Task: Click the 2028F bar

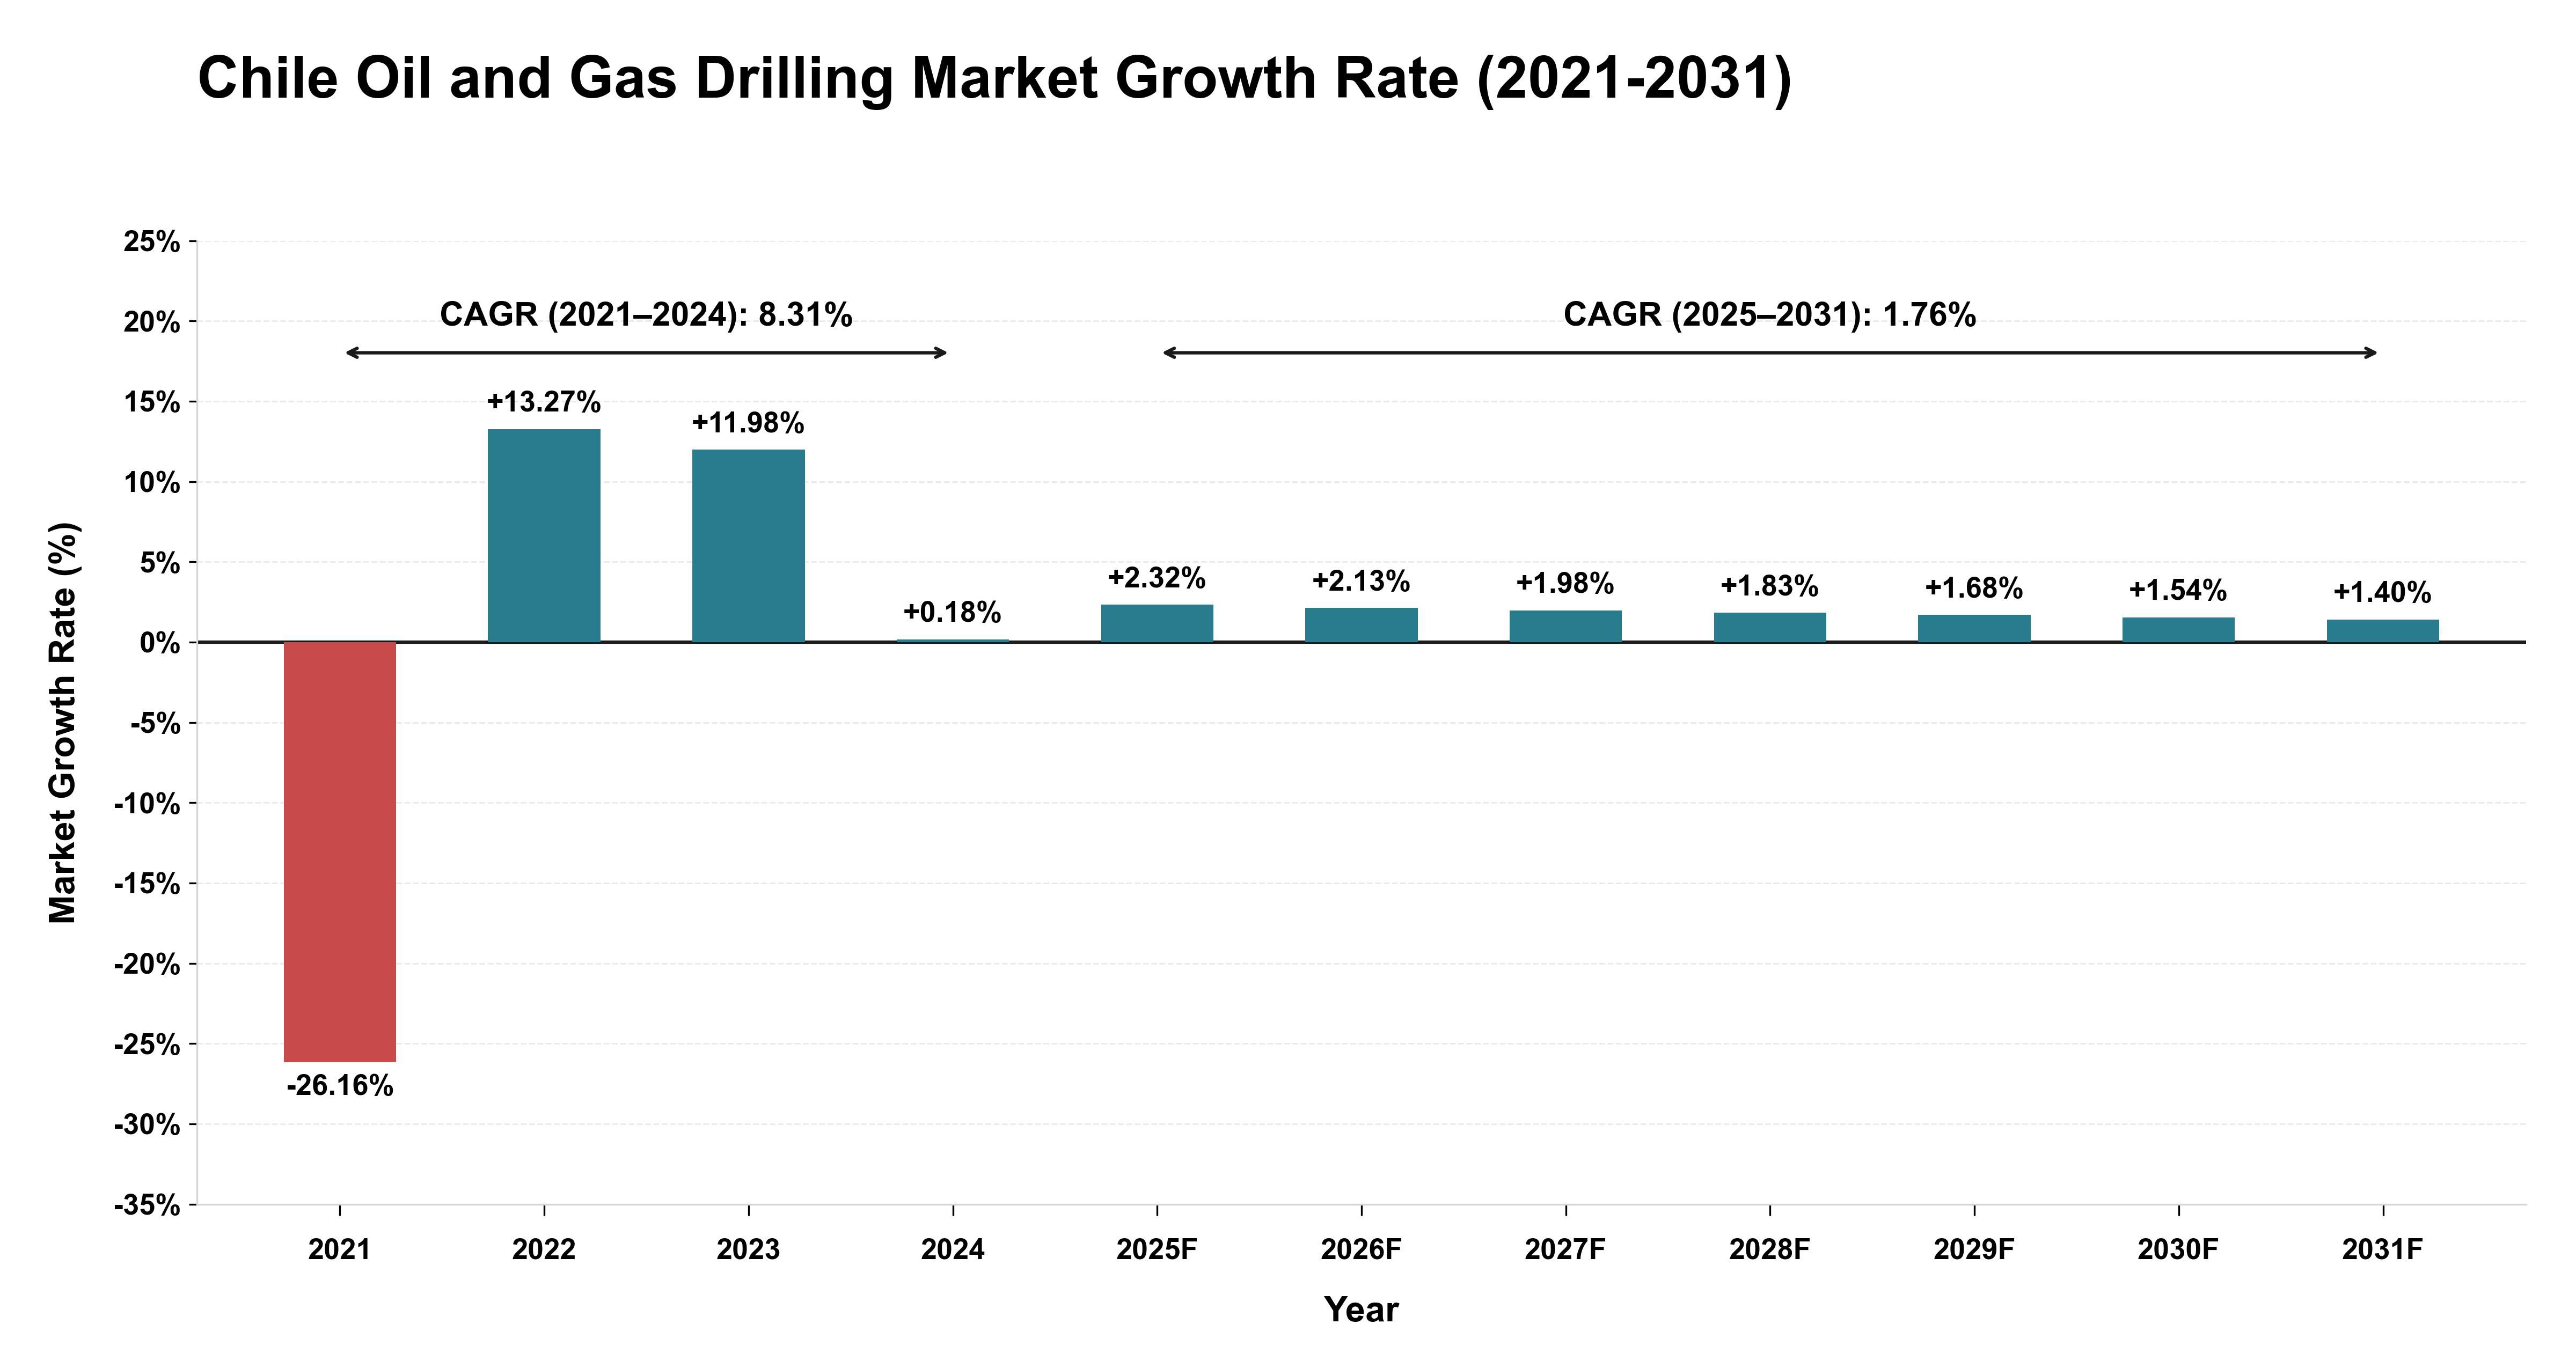Action: click(x=1770, y=627)
